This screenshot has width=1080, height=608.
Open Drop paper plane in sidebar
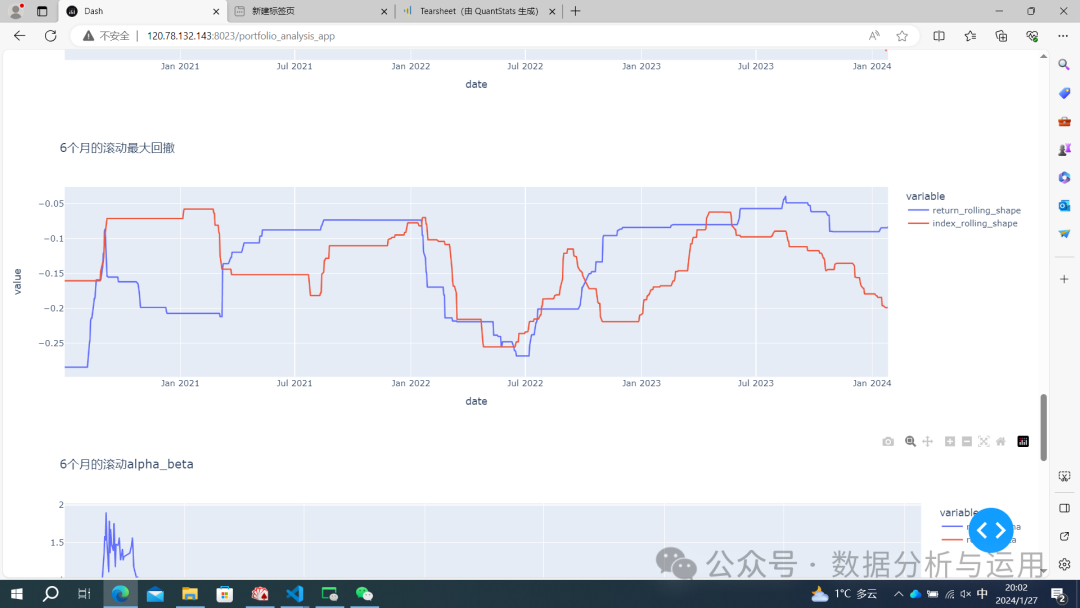point(1064,234)
